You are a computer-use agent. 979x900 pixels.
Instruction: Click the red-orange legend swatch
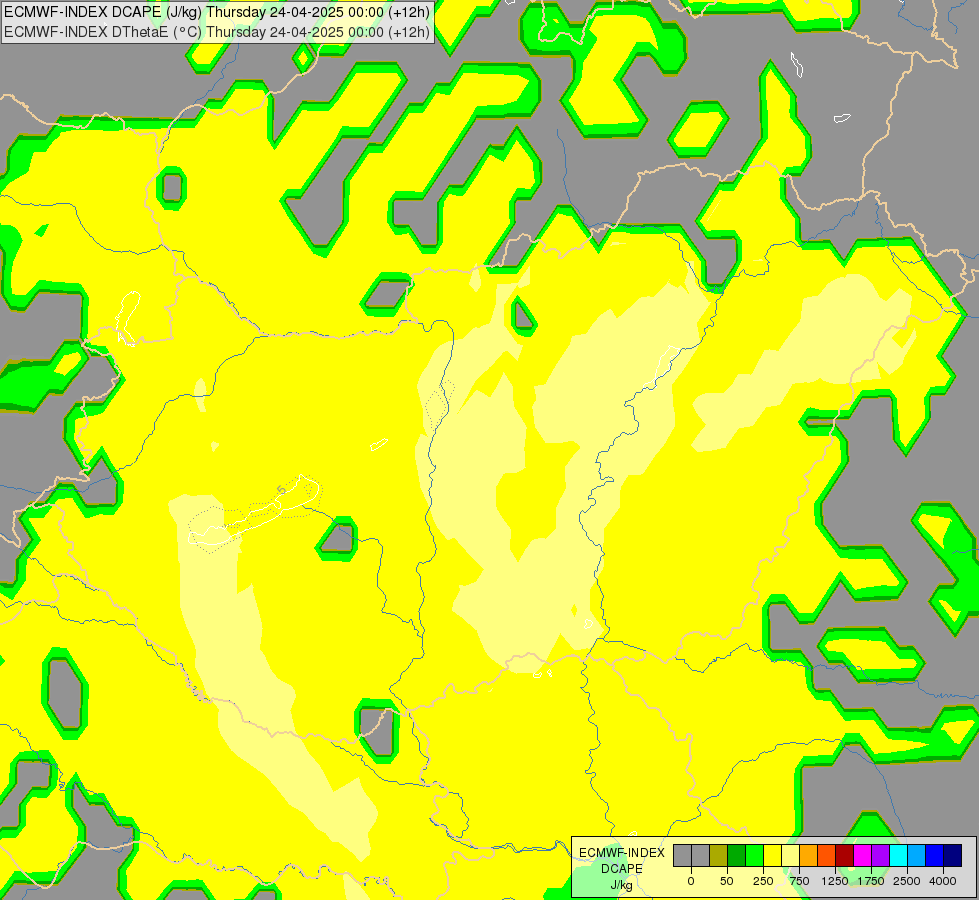click(826, 855)
